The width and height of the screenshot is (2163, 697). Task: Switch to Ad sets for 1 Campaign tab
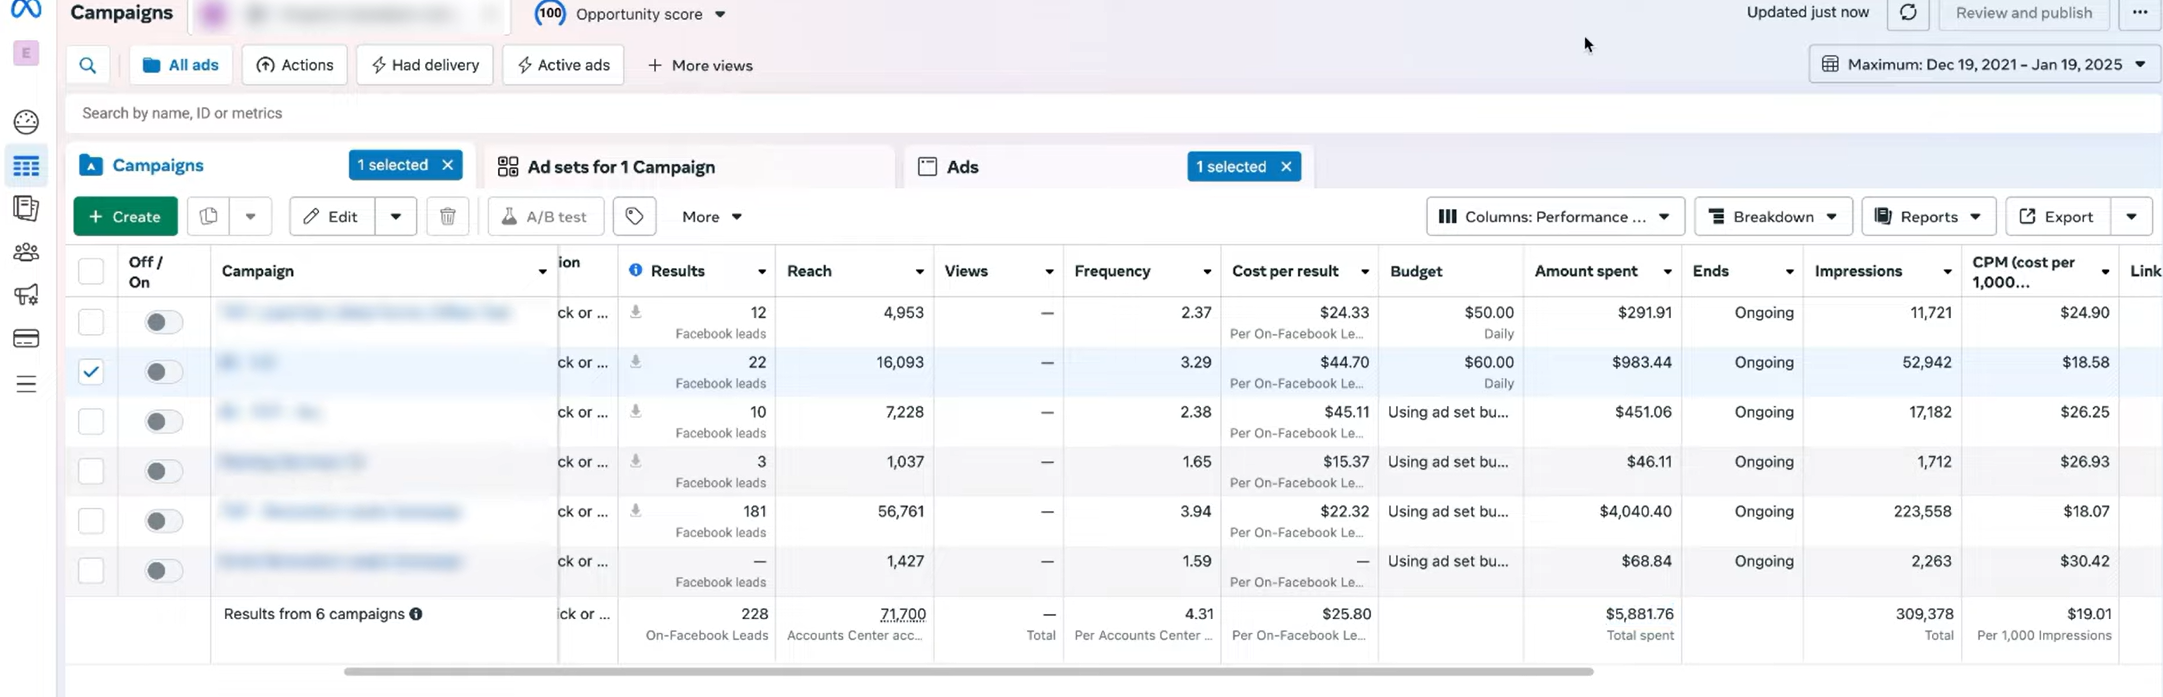[x=620, y=167]
